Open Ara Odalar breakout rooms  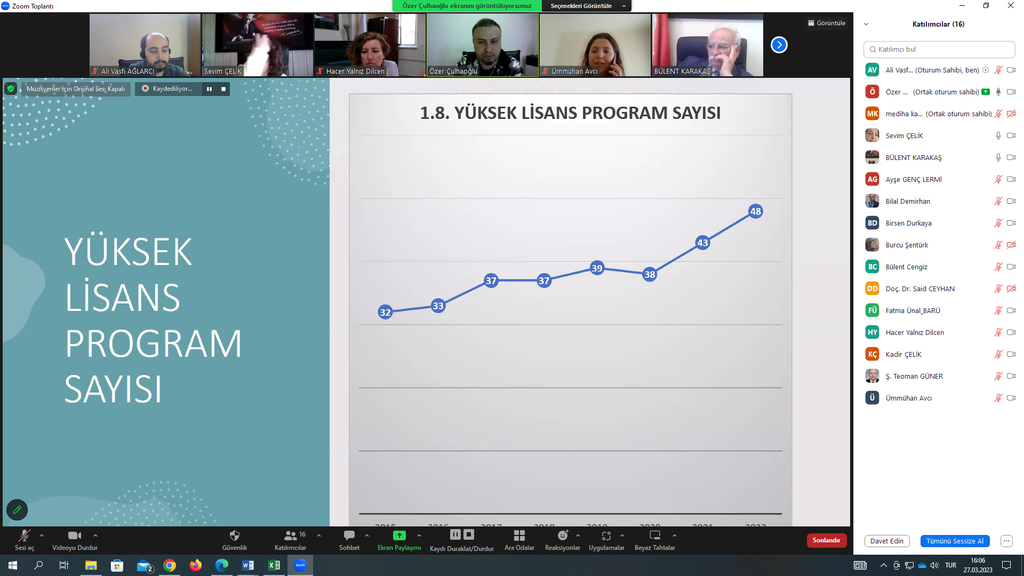click(519, 536)
